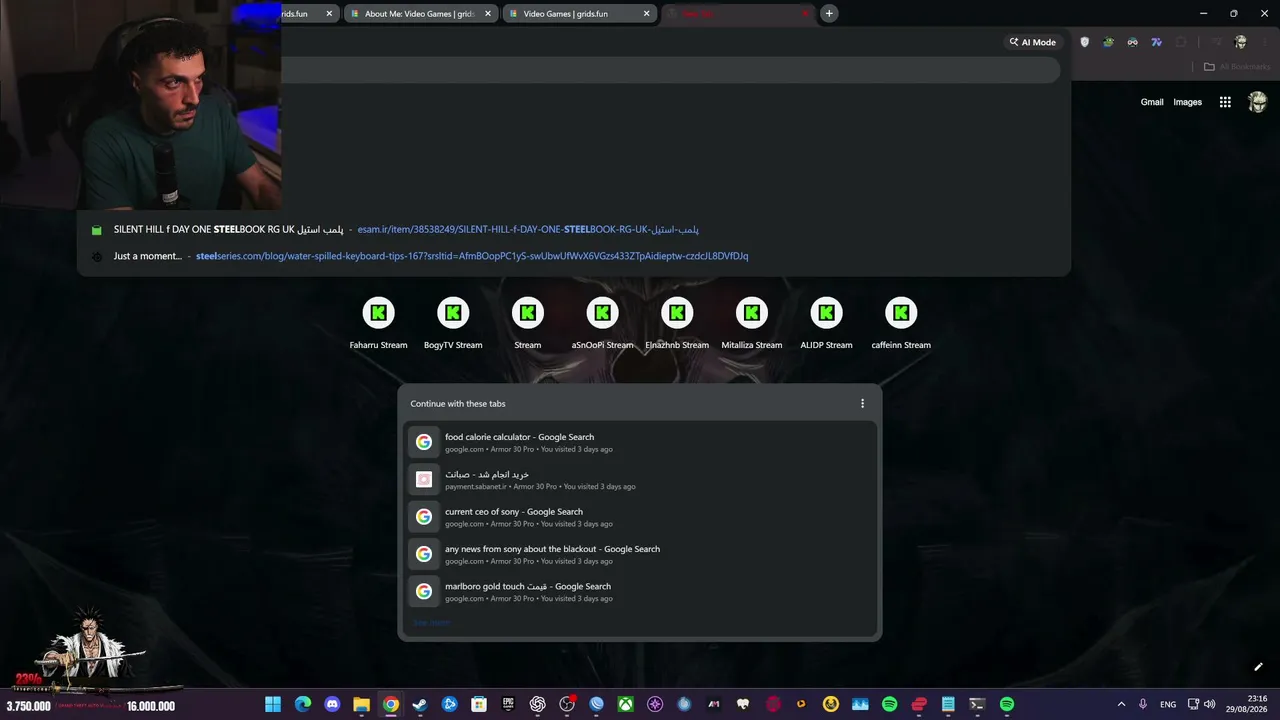Open the green Spotify icon beside the Start-side apps
The image size is (1280, 720).
tap(890, 704)
